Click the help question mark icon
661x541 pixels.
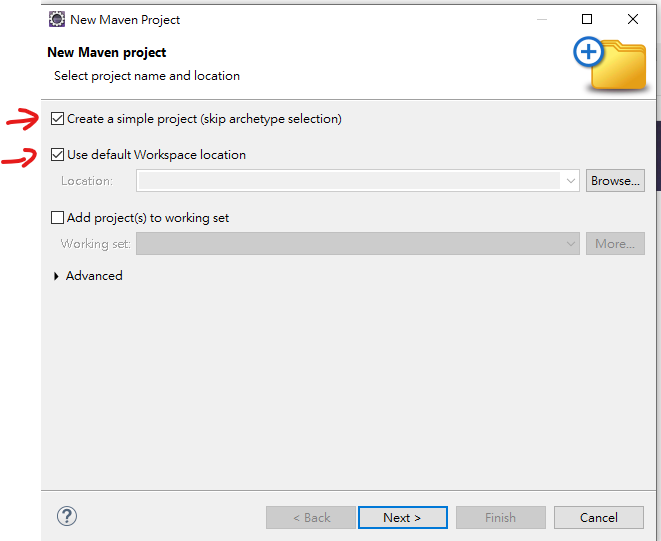pyautogui.click(x=67, y=516)
